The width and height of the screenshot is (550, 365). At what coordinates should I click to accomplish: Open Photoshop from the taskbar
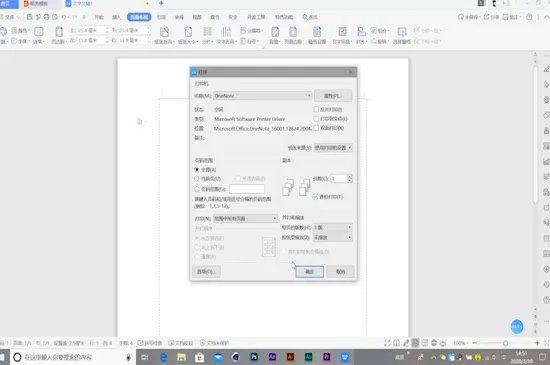[254, 357]
